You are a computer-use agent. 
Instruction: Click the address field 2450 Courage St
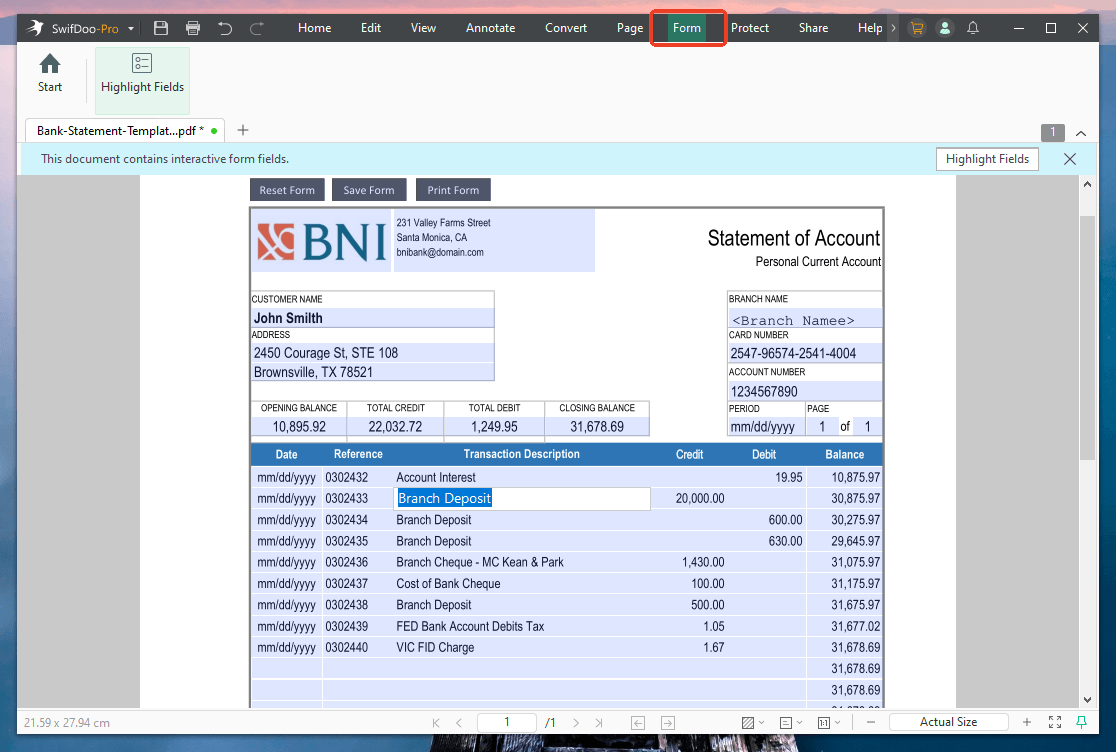[372, 353]
